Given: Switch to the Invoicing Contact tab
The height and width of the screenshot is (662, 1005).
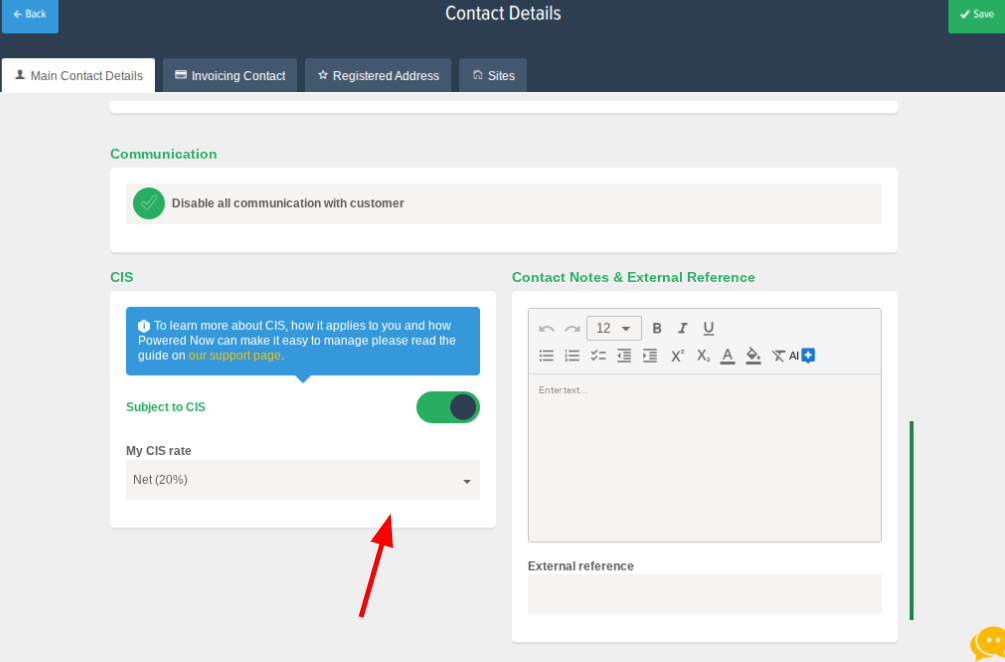Looking at the screenshot, I should click(x=230, y=76).
